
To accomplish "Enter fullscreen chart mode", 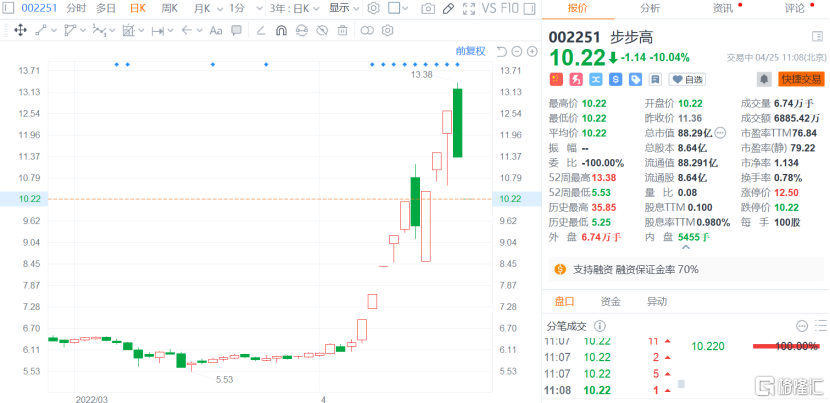I will tap(468, 8).
